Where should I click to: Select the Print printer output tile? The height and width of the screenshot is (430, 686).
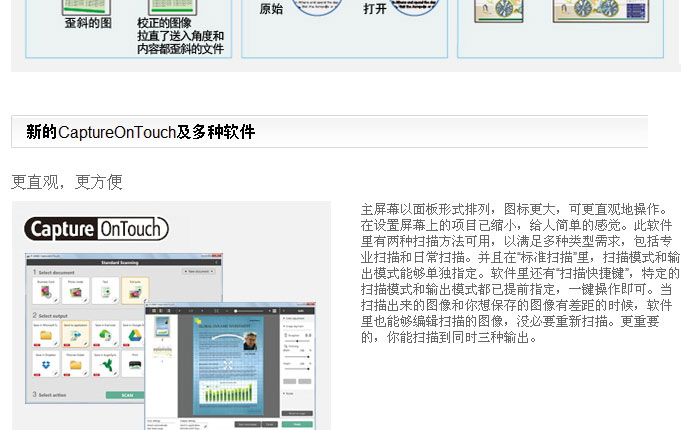click(x=133, y=364)
